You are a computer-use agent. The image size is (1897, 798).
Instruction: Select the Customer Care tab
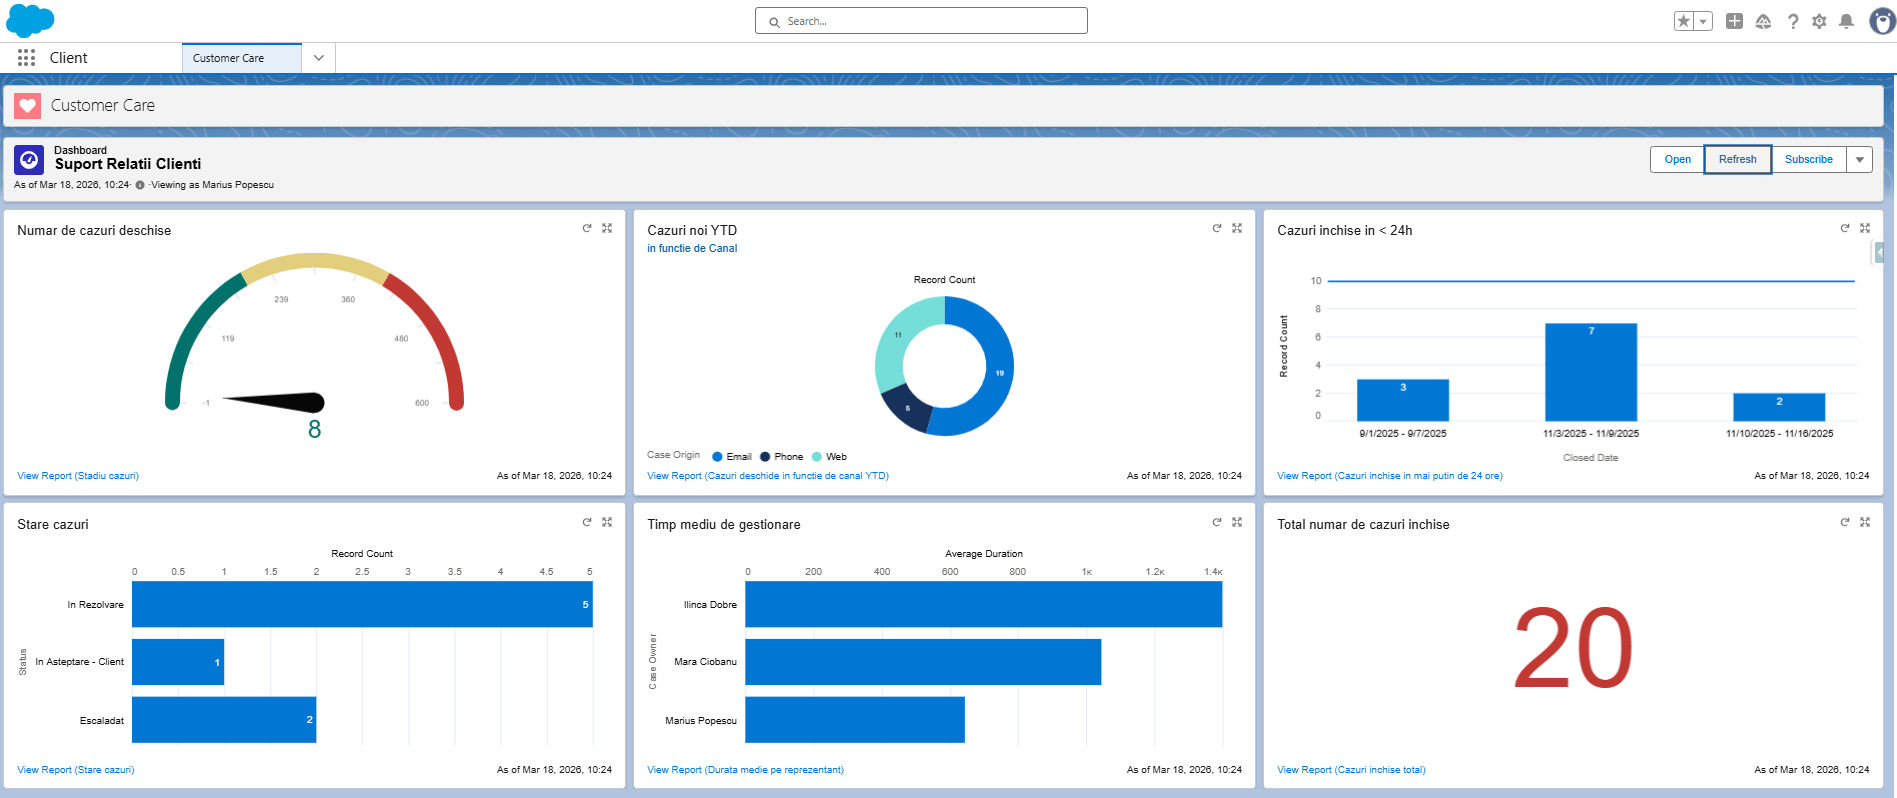(x=229, y=58)
